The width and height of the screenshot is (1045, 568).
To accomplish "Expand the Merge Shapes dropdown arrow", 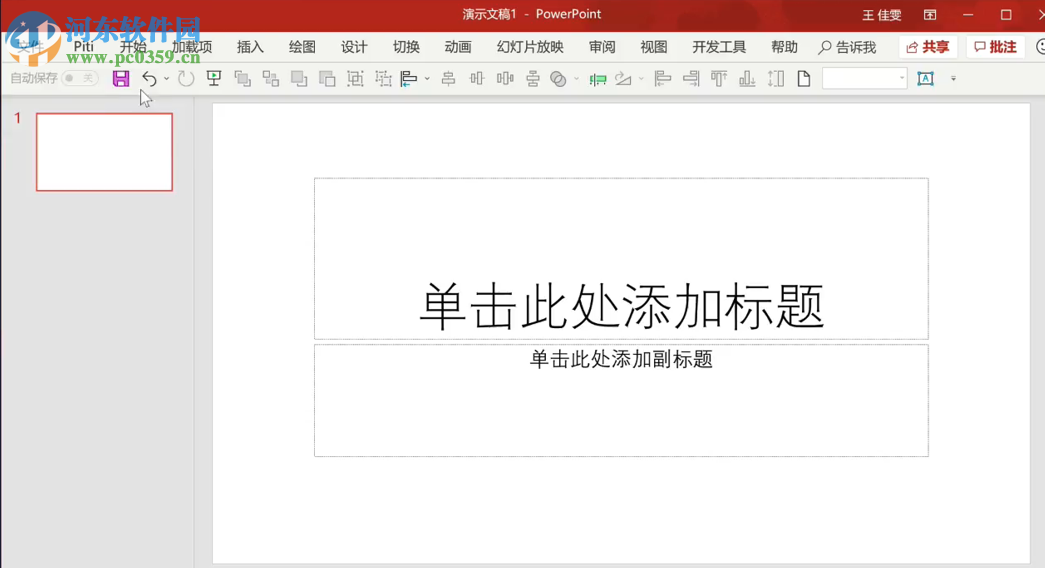I will (x=576, y=79).
